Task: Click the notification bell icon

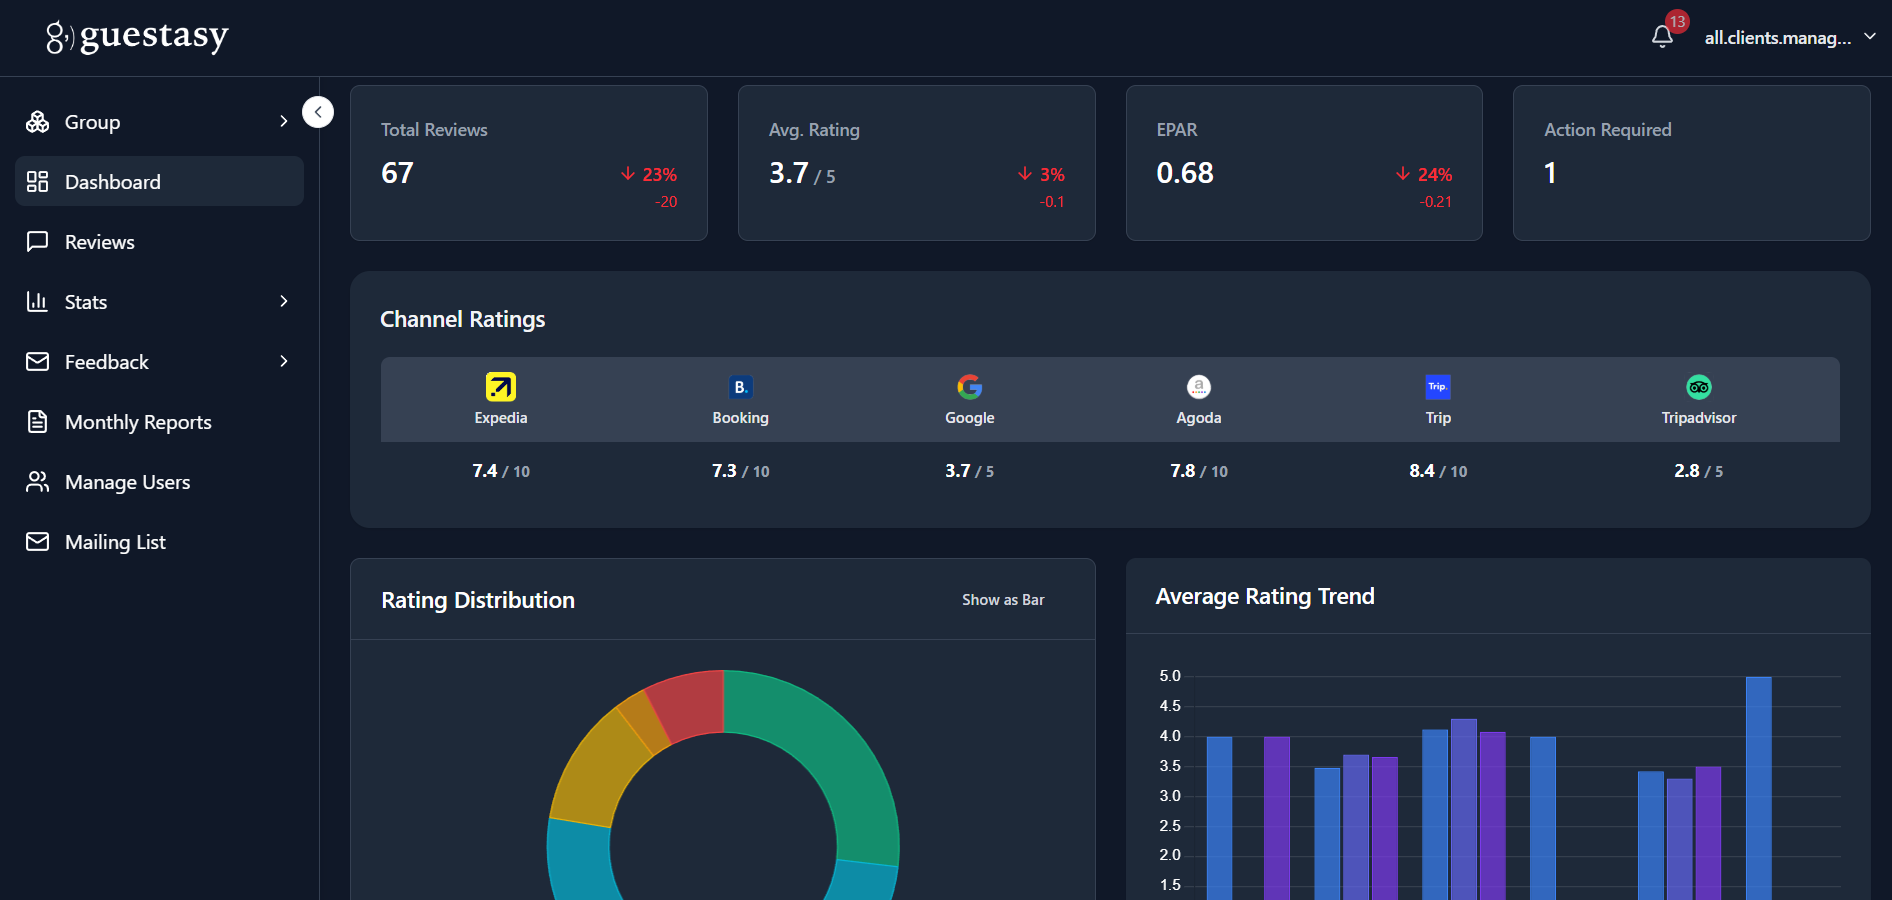Action: coord(1662,37)
